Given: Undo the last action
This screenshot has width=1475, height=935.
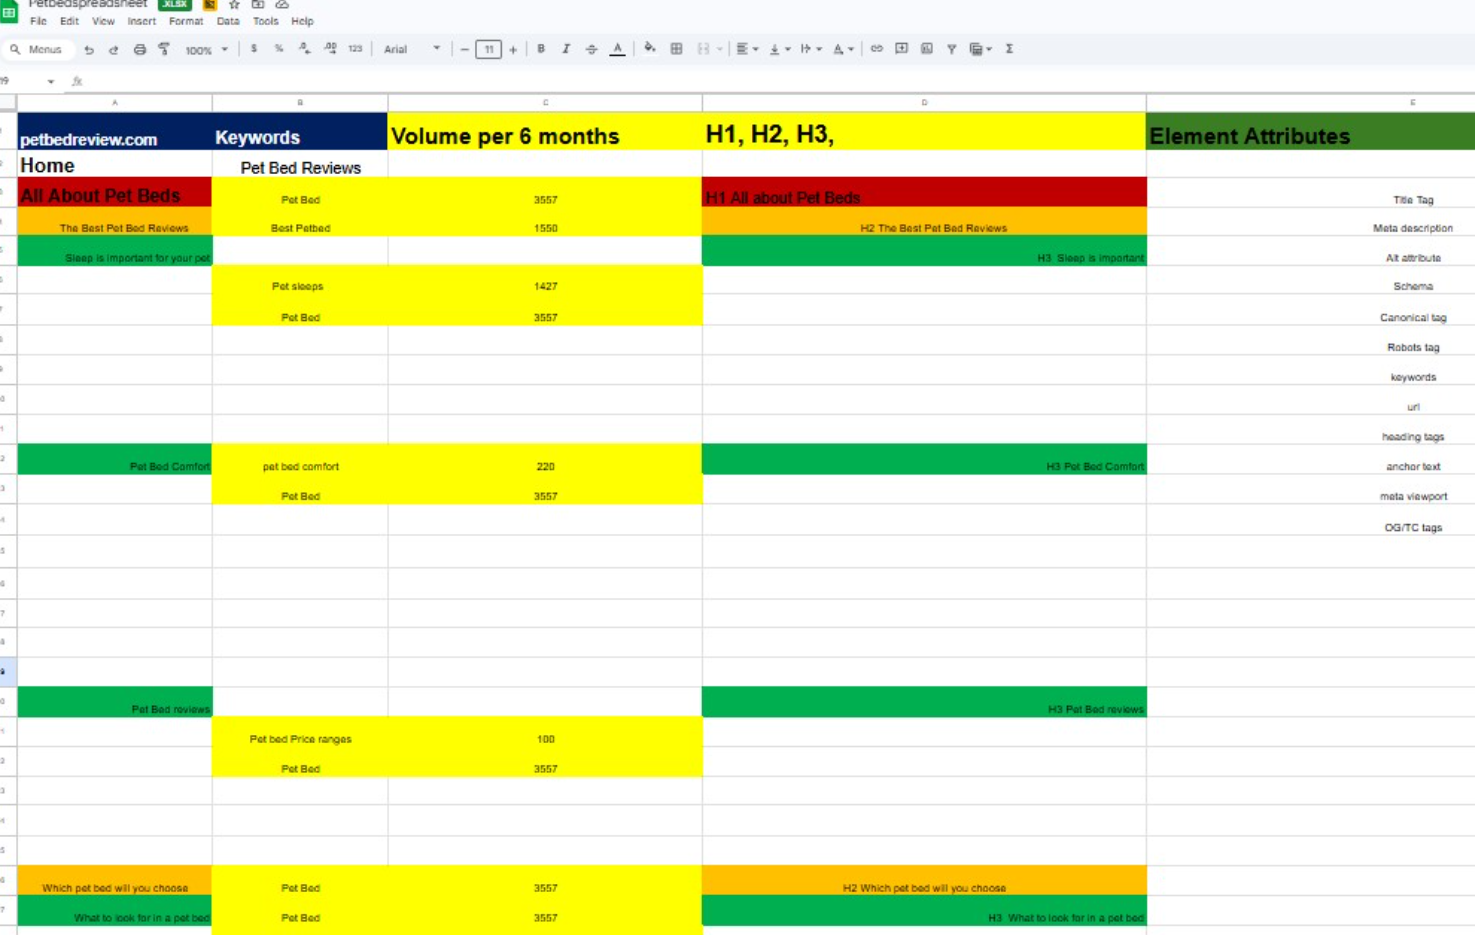Looking at the screenshot, I should point(89,49).
